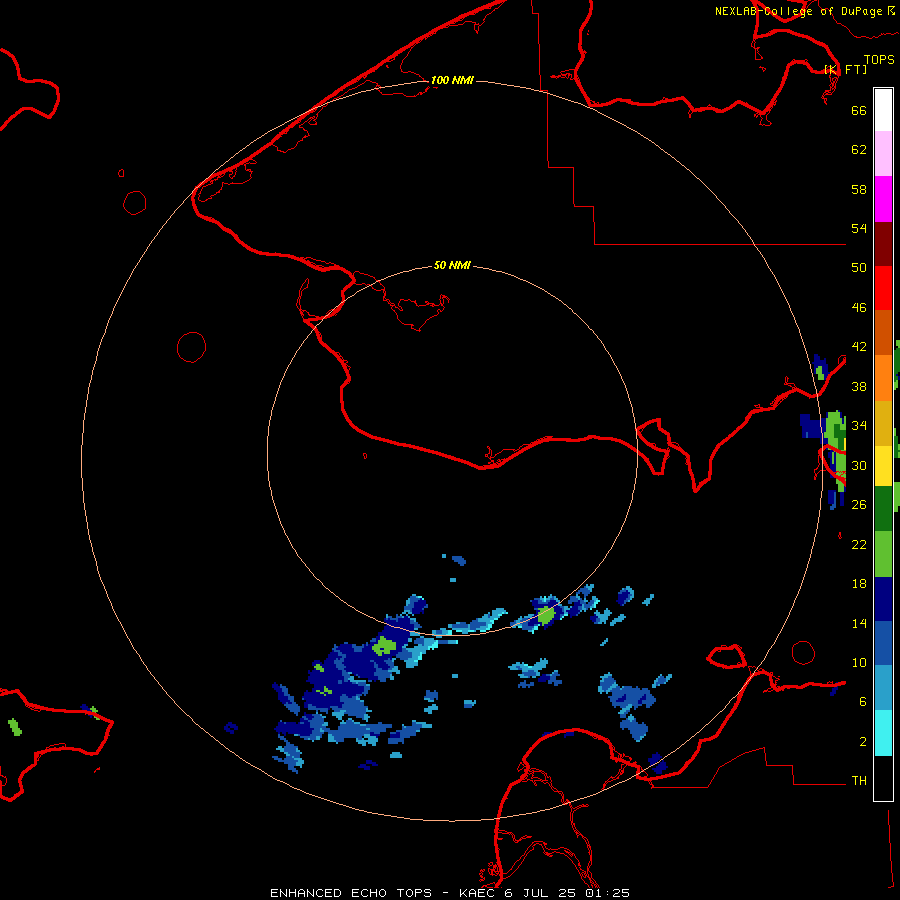
Task: Click the 58 legend value
Action: pos(859,189)
